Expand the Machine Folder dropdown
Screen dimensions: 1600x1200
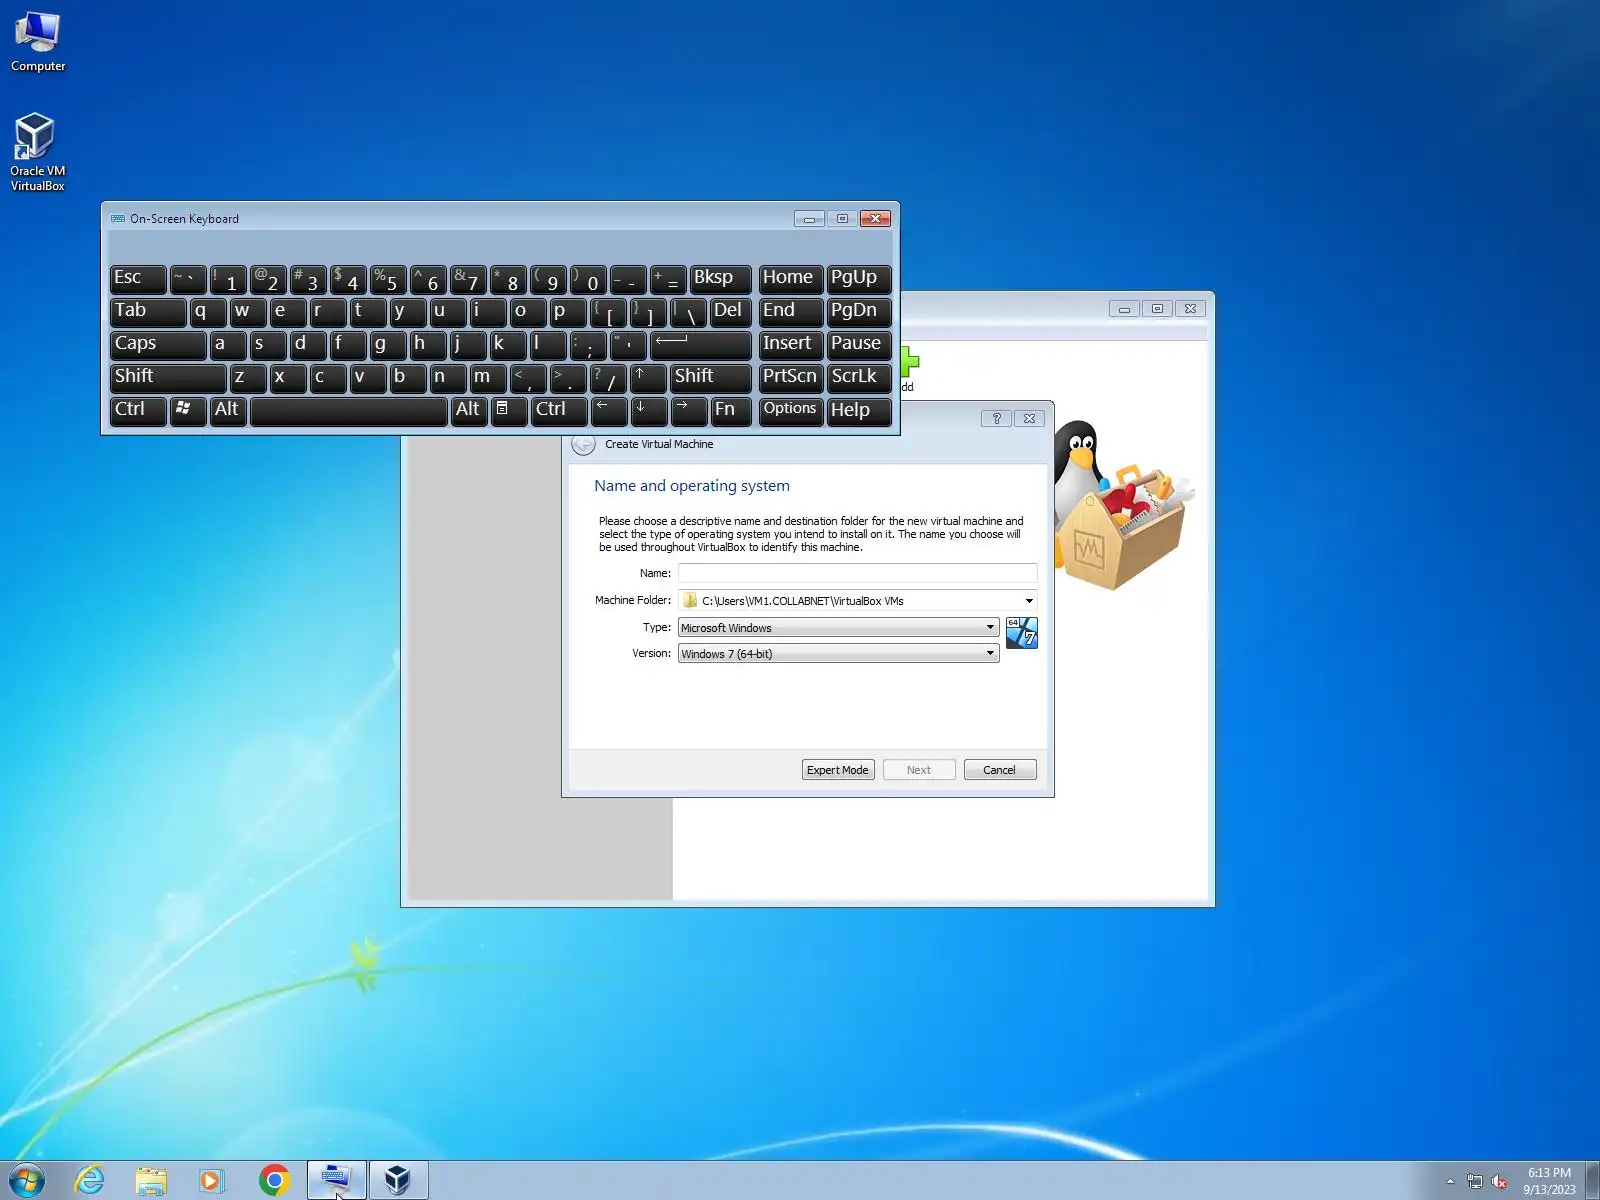1029,601
